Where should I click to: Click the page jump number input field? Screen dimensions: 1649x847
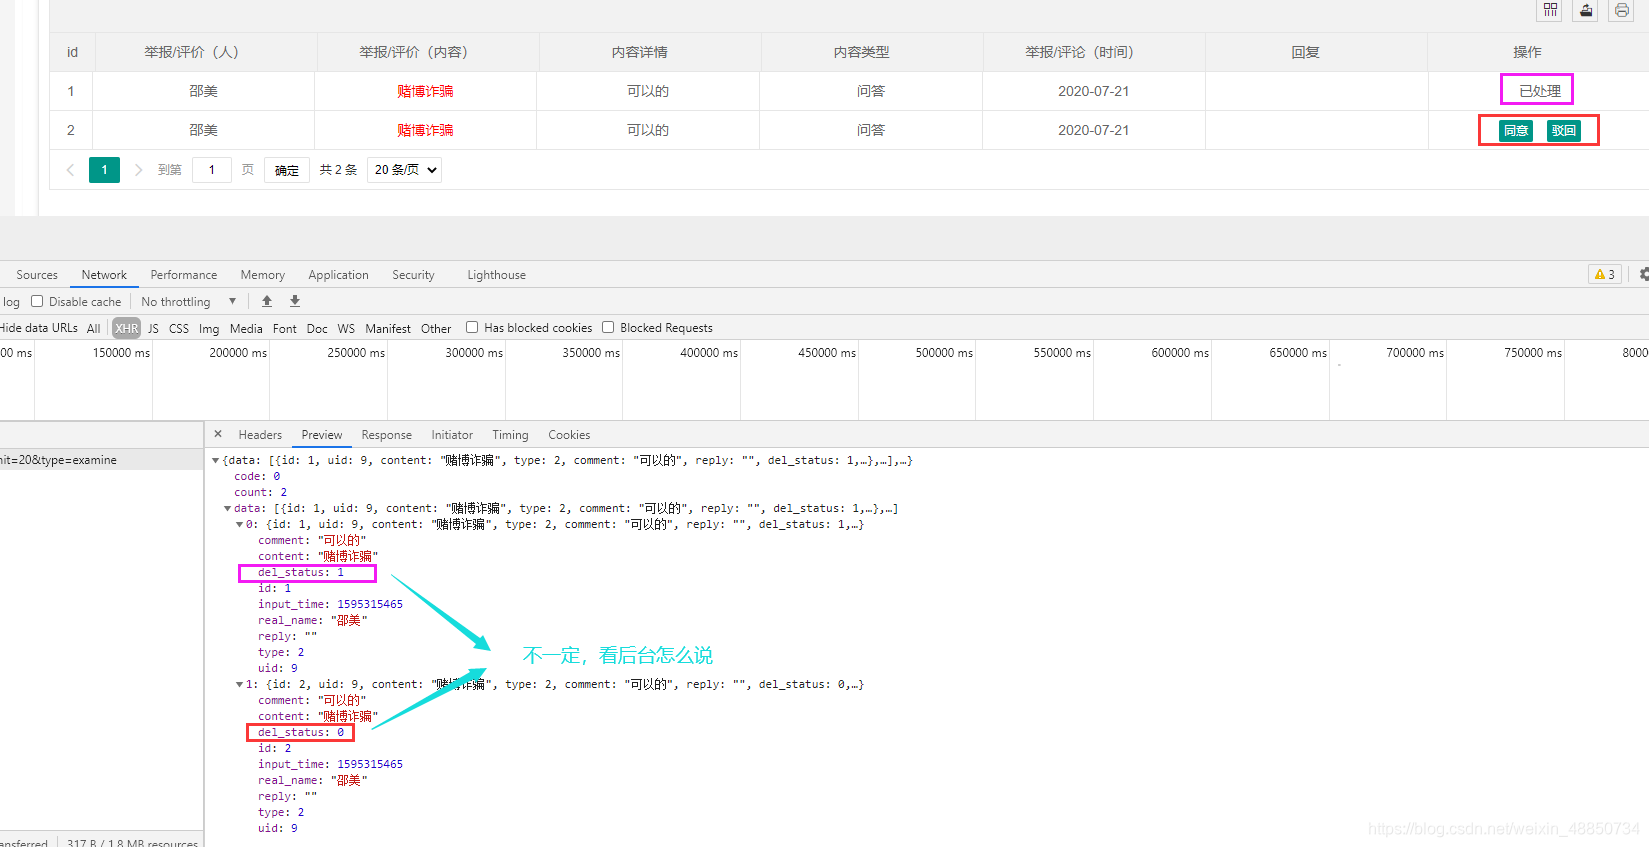[x=212, y=170]
